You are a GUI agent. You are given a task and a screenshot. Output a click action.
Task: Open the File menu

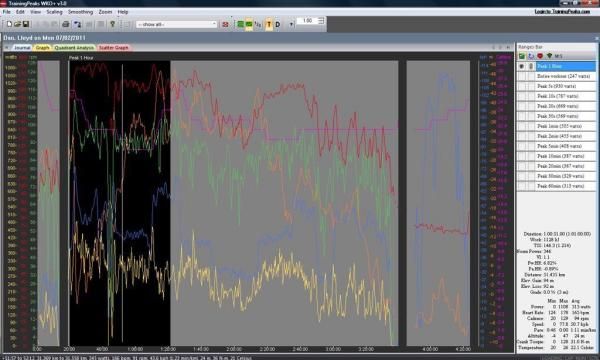coord(7,12)
